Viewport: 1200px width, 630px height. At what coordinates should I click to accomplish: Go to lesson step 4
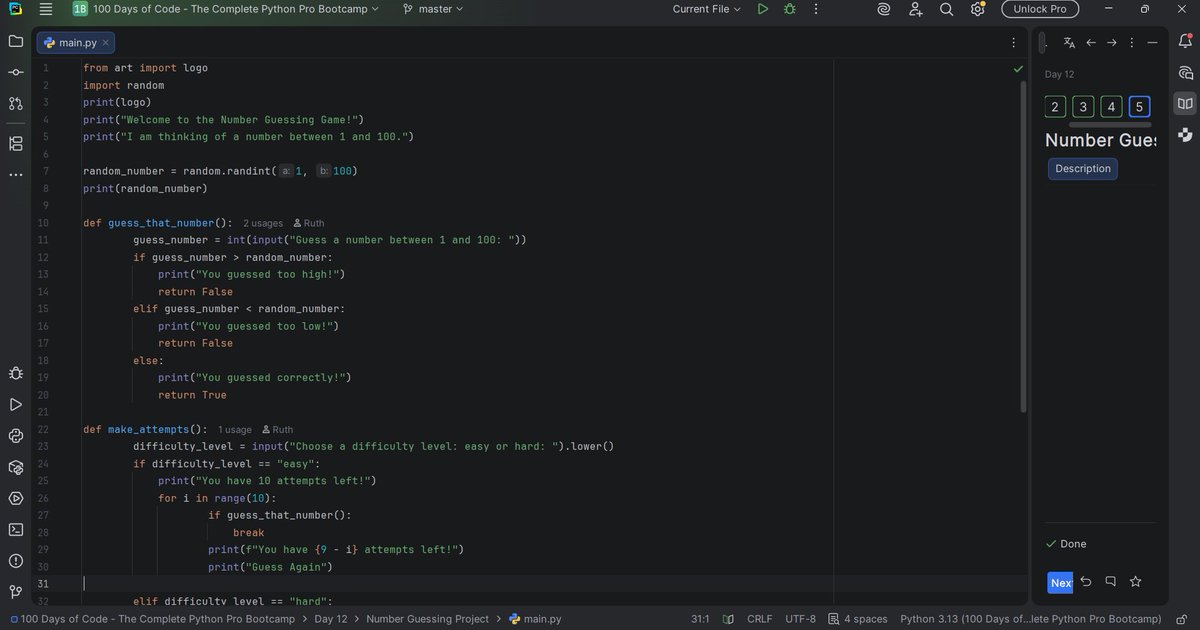[1111, 107]
